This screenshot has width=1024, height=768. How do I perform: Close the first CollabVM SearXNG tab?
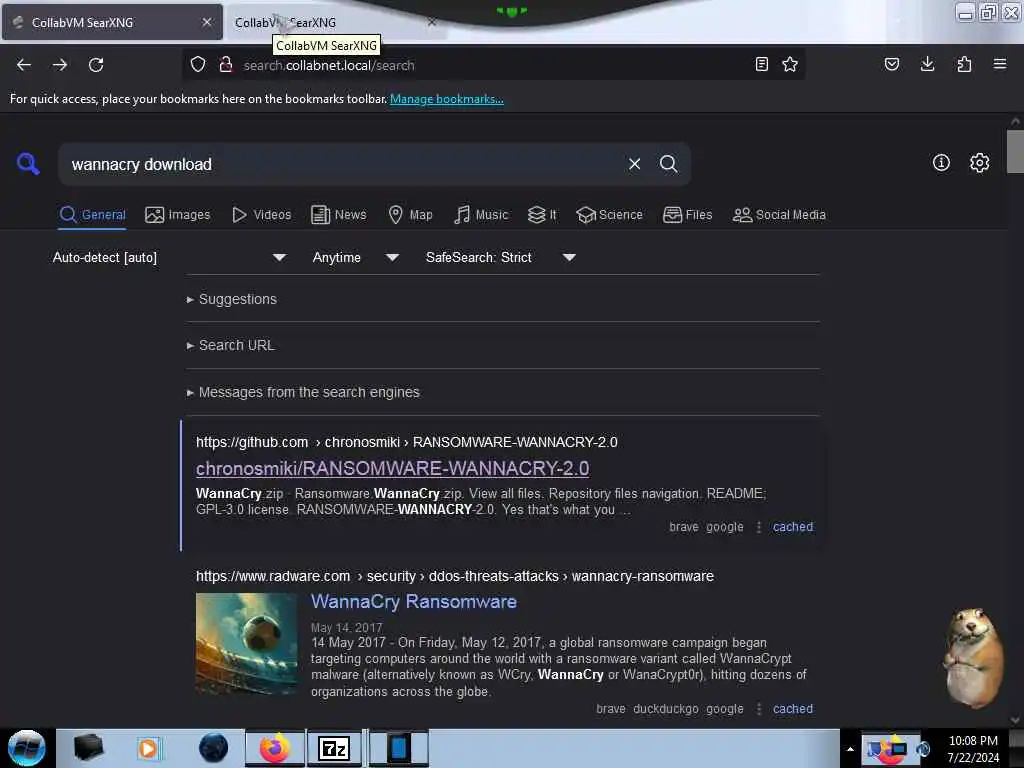(x=206, y=22)
